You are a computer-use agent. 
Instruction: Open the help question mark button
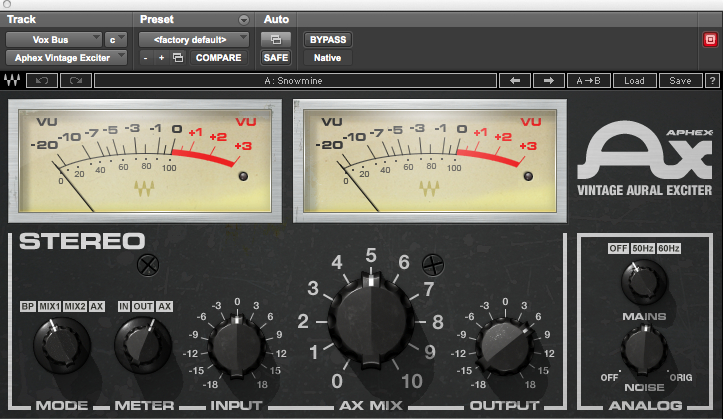pos(712,81)
